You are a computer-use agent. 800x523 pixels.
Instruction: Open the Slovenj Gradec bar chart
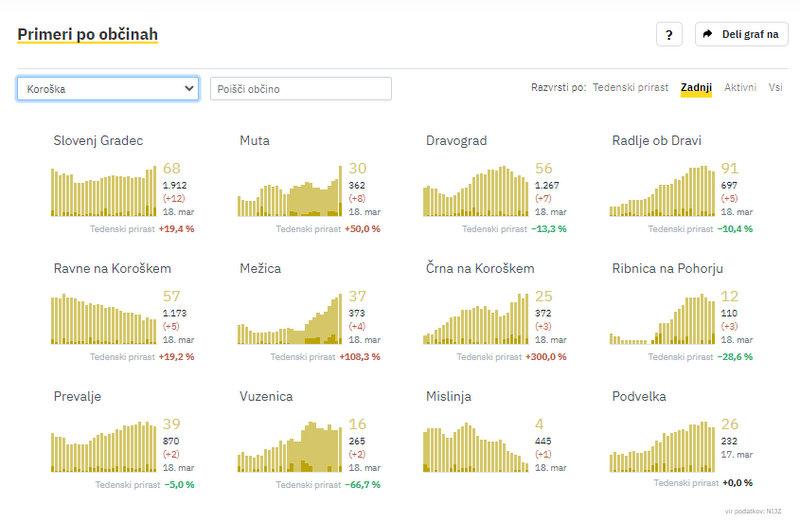tap(104, 192)
